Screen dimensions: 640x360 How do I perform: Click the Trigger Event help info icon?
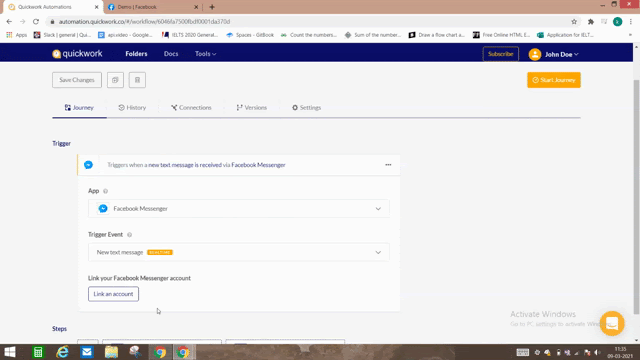(x=129, y=235)
